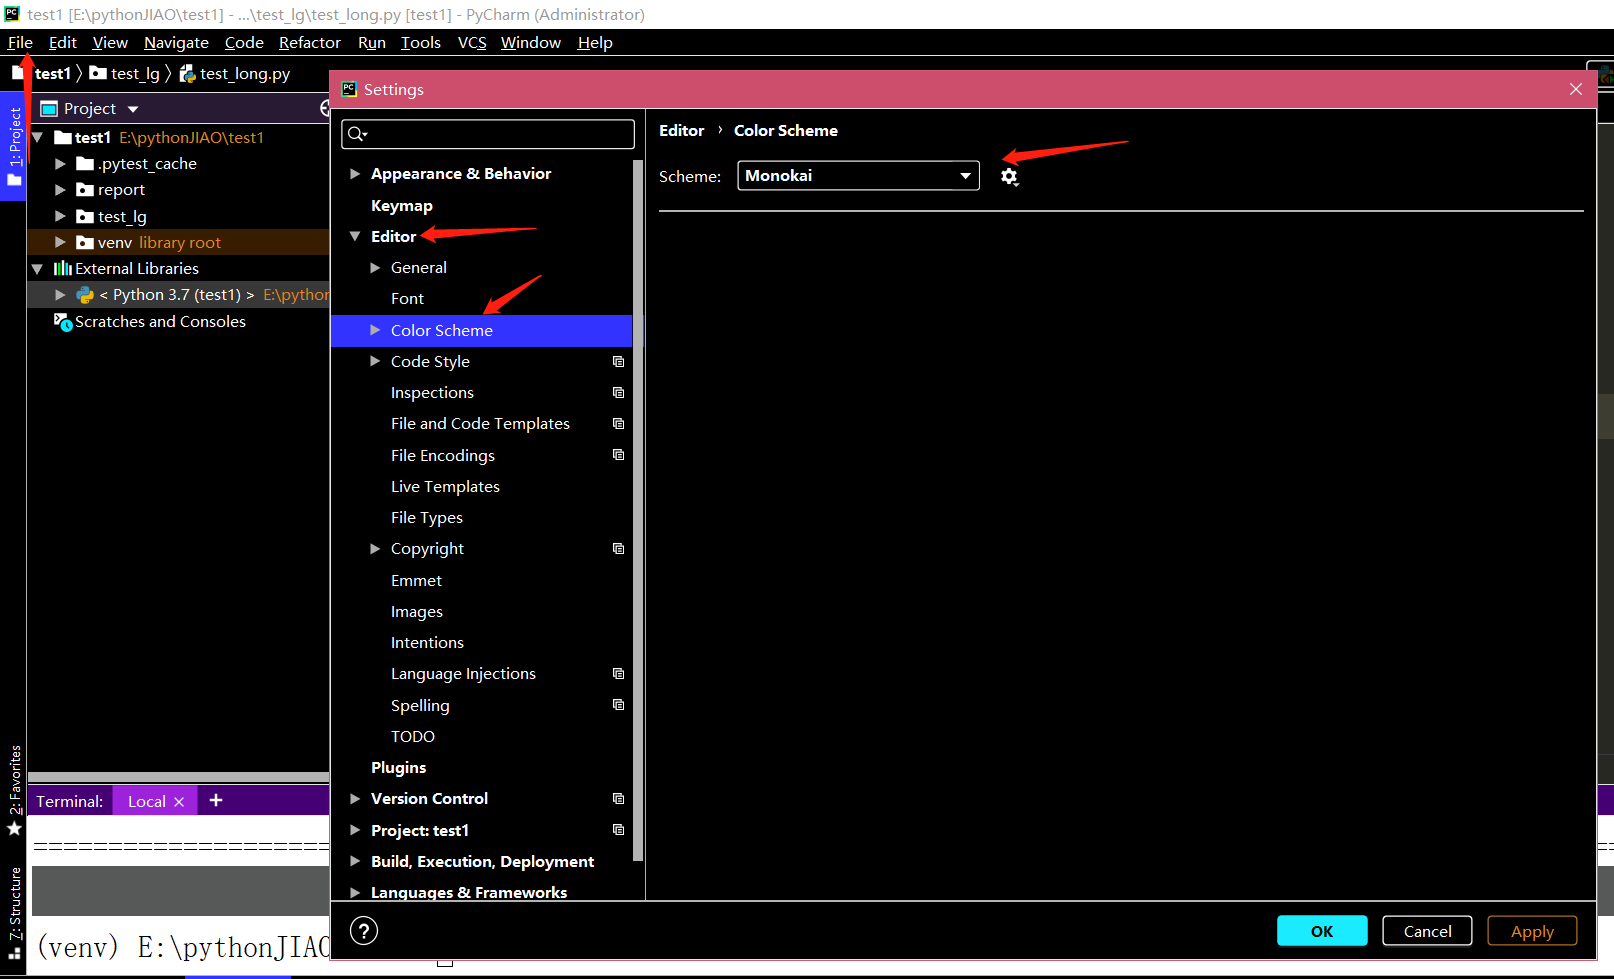Click project-level icon beside Project: test1

coord(618,830)
